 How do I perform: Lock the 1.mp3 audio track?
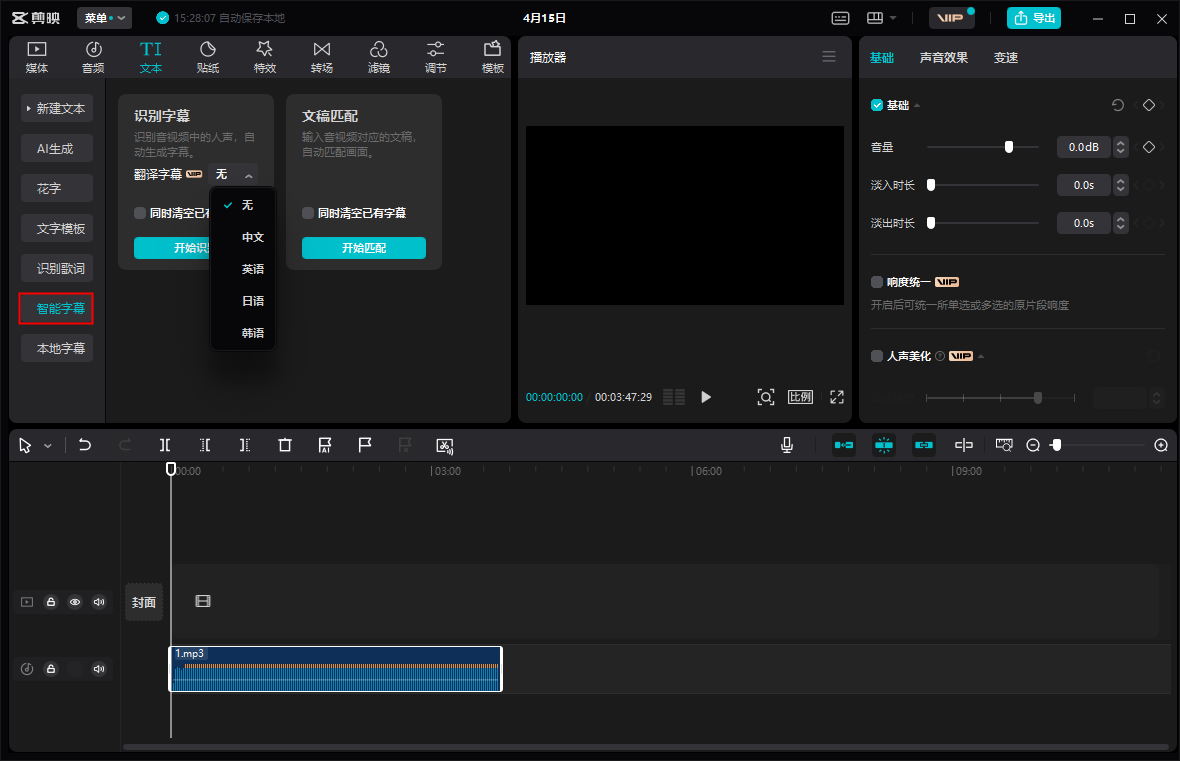(x=51, y=669)
